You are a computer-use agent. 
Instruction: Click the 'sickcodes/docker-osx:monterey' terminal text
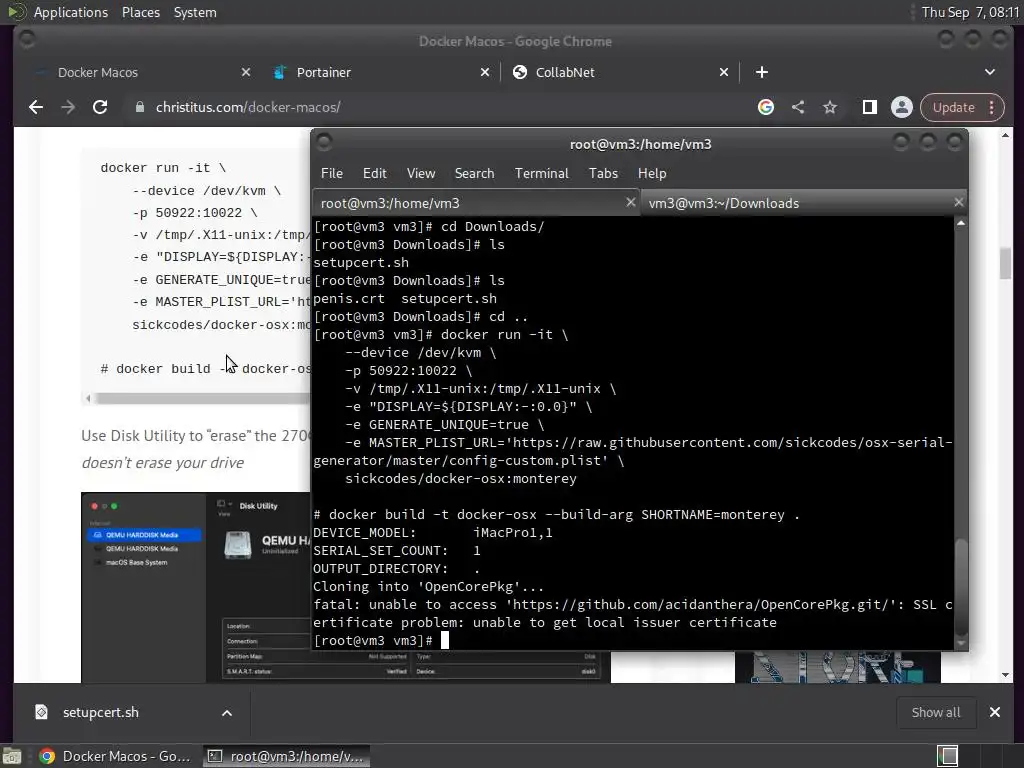460,479
